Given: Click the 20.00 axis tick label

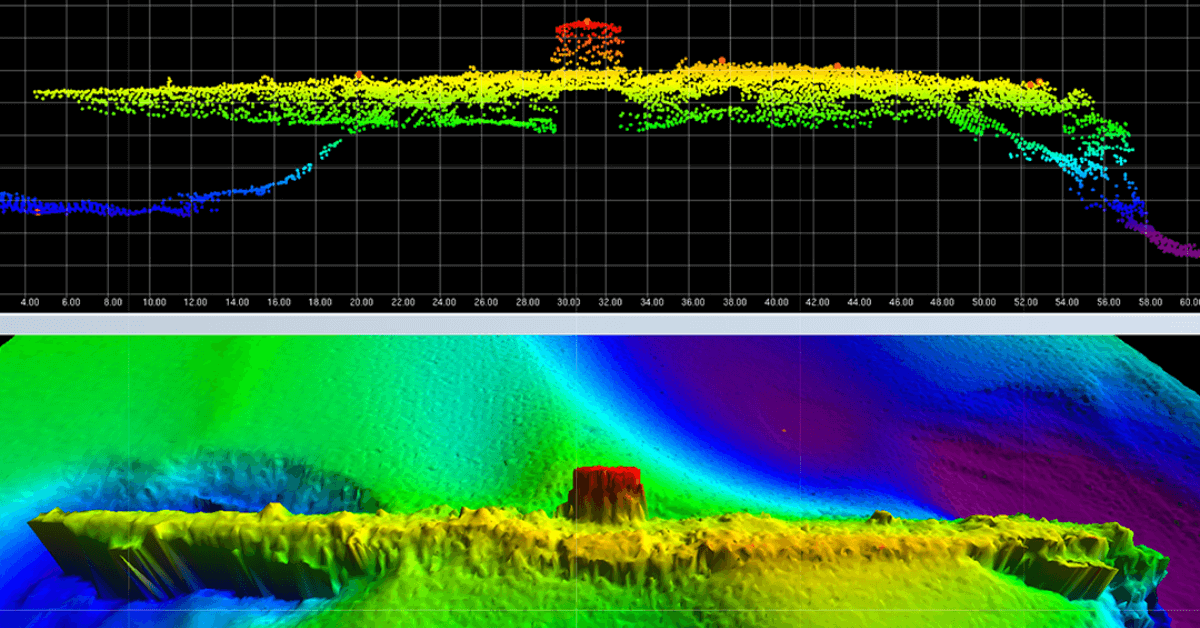Looking at the screenshot, I should [x=361, y=301].
